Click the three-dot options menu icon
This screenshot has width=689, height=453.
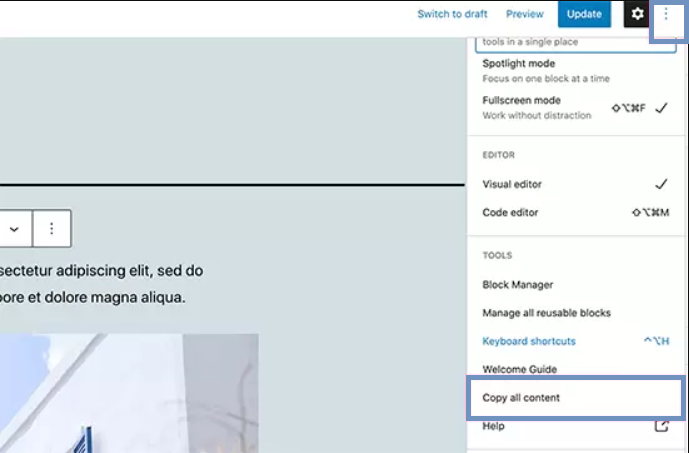click(666, 14)
